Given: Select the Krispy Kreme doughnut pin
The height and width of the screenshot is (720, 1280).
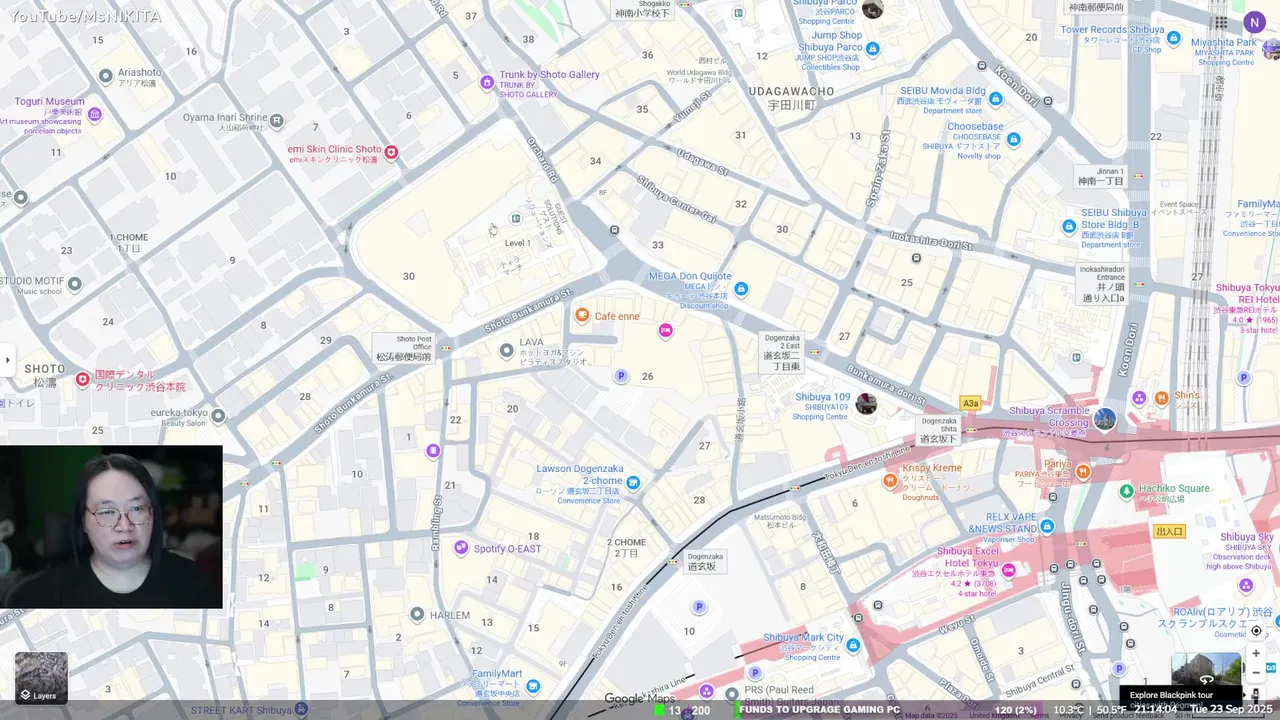Looking at the screenshot, I should (889, 481).
